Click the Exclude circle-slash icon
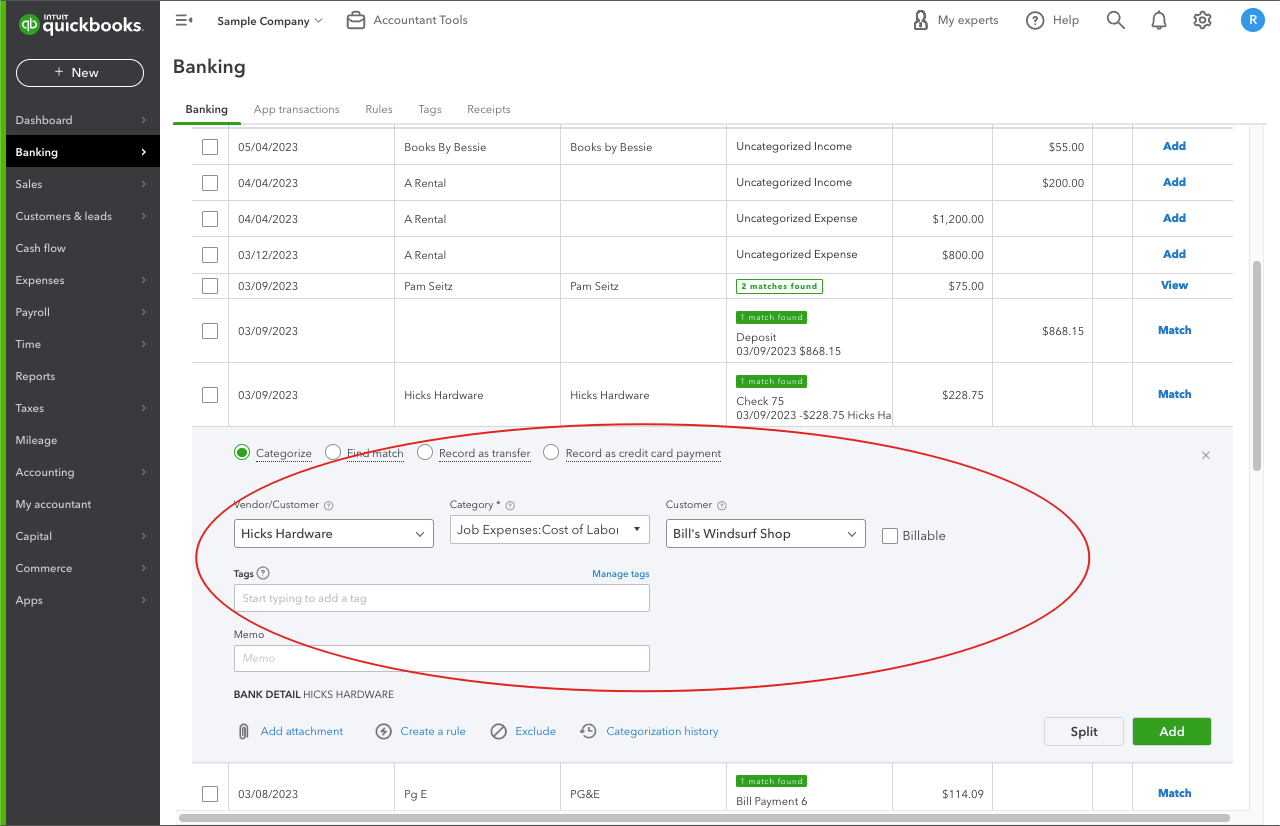Image resolution: width=1280 pixels, height=826 pixels. coord(498,732)
